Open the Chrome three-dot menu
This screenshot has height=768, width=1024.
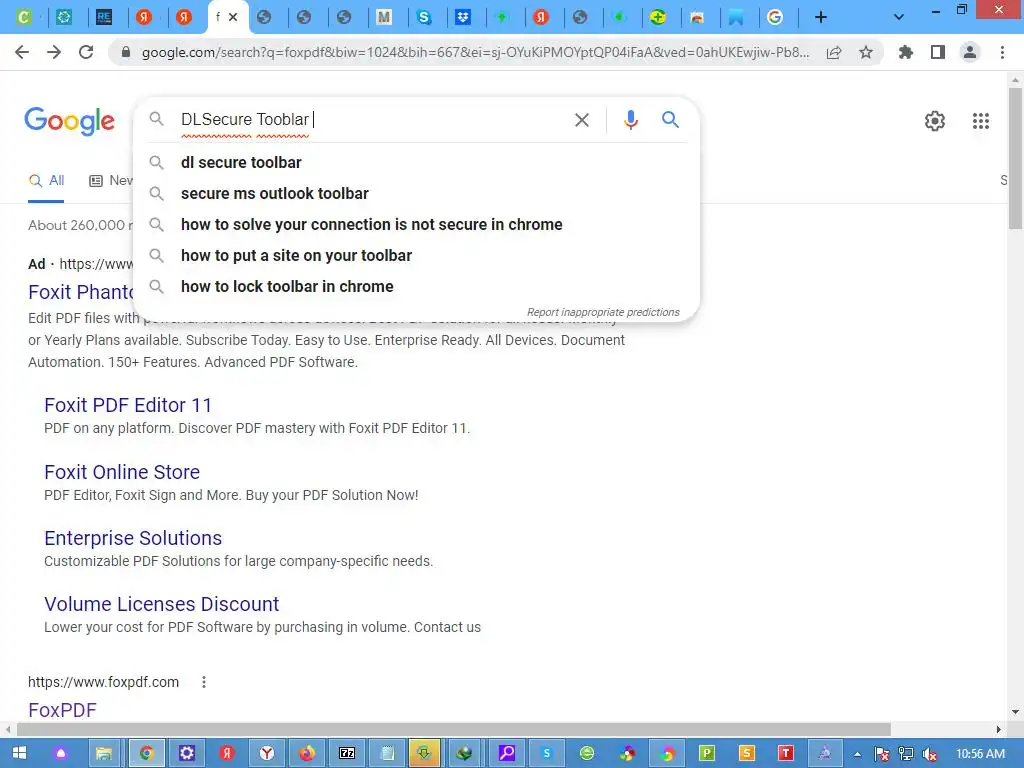point(1002,52)
